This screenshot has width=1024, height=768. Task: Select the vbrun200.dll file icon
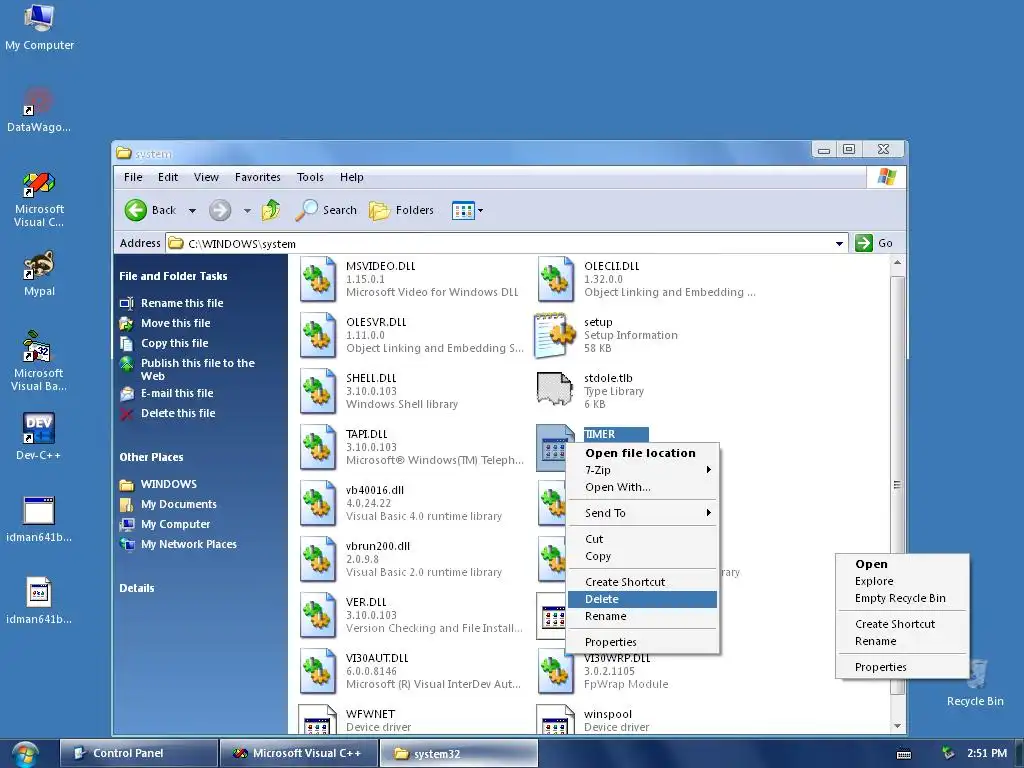point(317,560)
